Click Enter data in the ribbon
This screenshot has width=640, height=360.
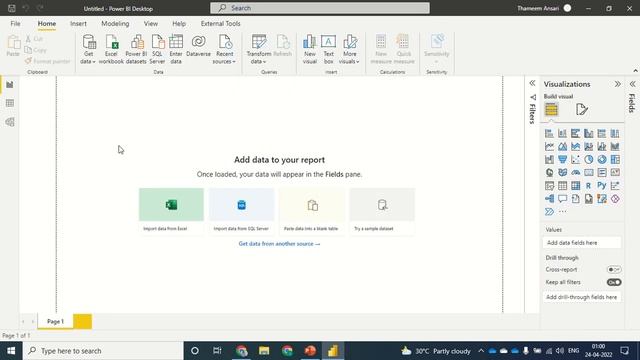click(176, 49)
